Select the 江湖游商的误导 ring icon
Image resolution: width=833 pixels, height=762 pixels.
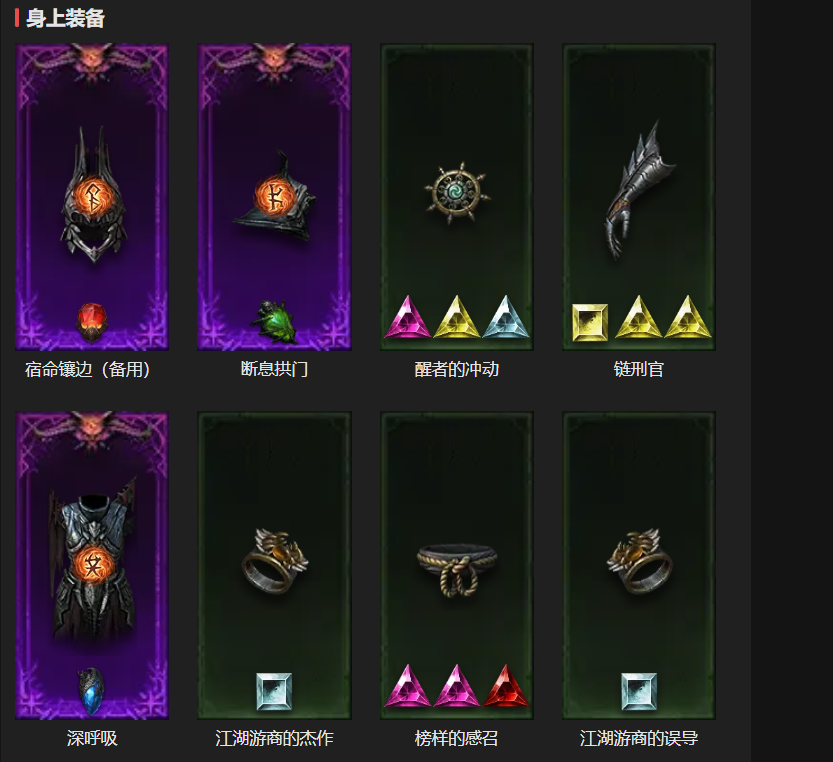pyautogui.click(x=639, y=561)
